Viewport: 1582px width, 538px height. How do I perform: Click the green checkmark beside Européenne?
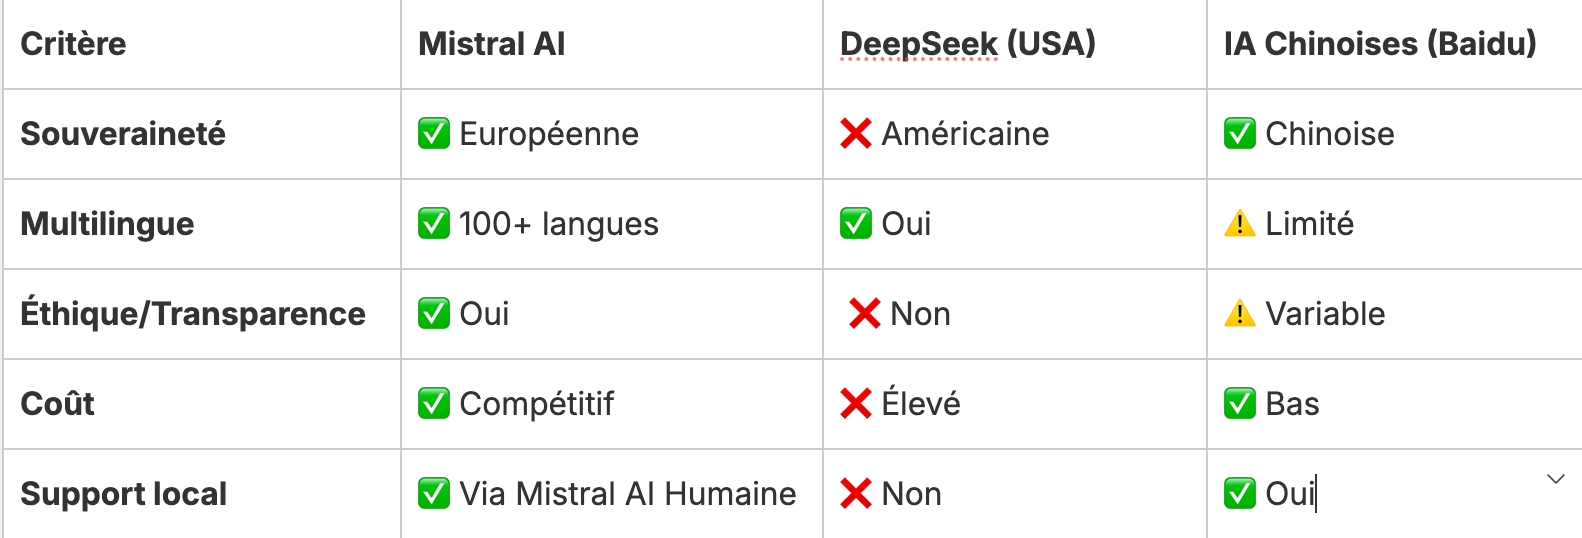click(434, 133)
